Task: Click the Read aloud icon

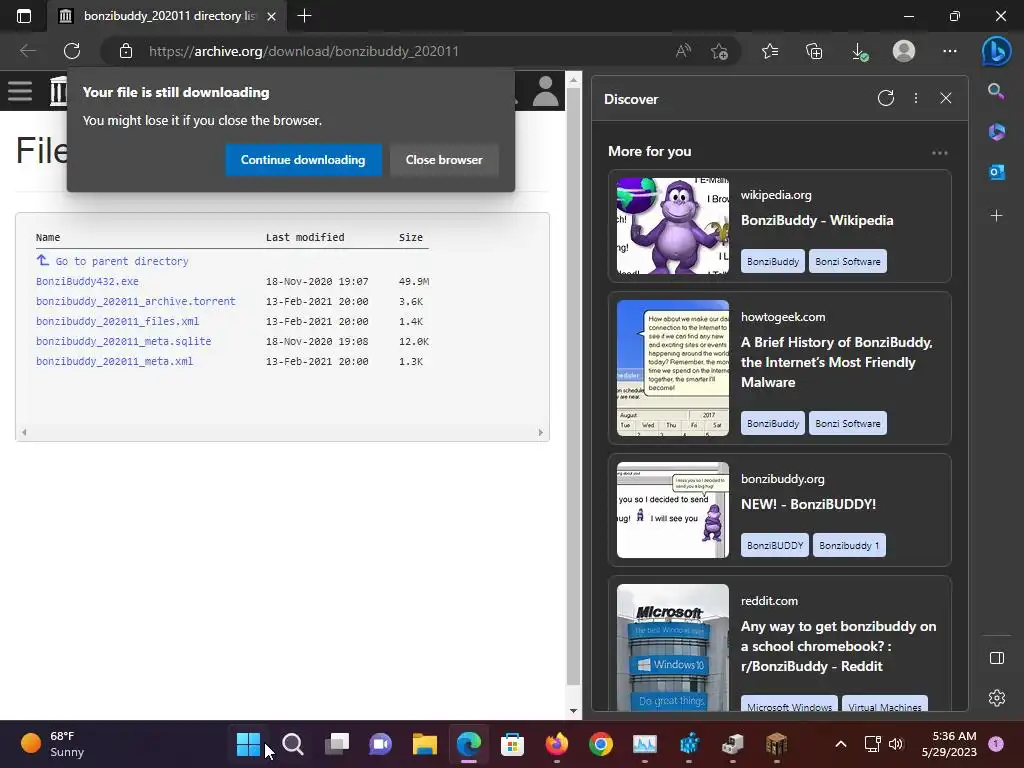Action: [x=683, y=51]
